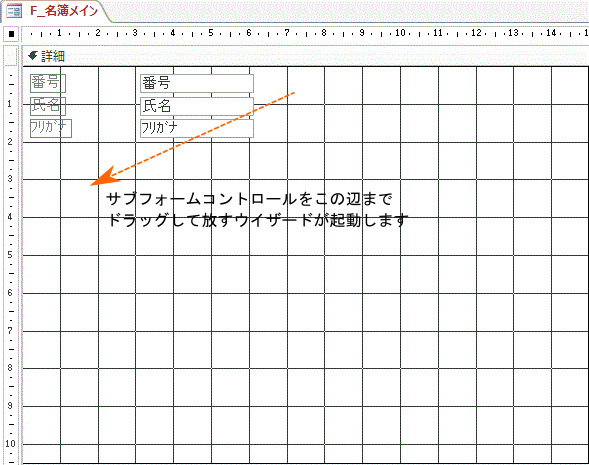The width and height of the screenshot is (589, 465).
Task: Click the arrow icon beside 詳細
Action: pyautogui.click(x=33, y=56)
